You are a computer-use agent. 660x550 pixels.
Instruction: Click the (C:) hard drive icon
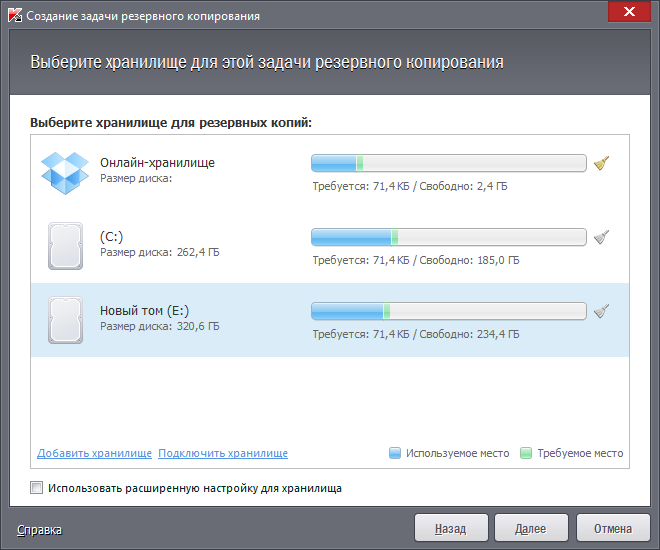65,245
